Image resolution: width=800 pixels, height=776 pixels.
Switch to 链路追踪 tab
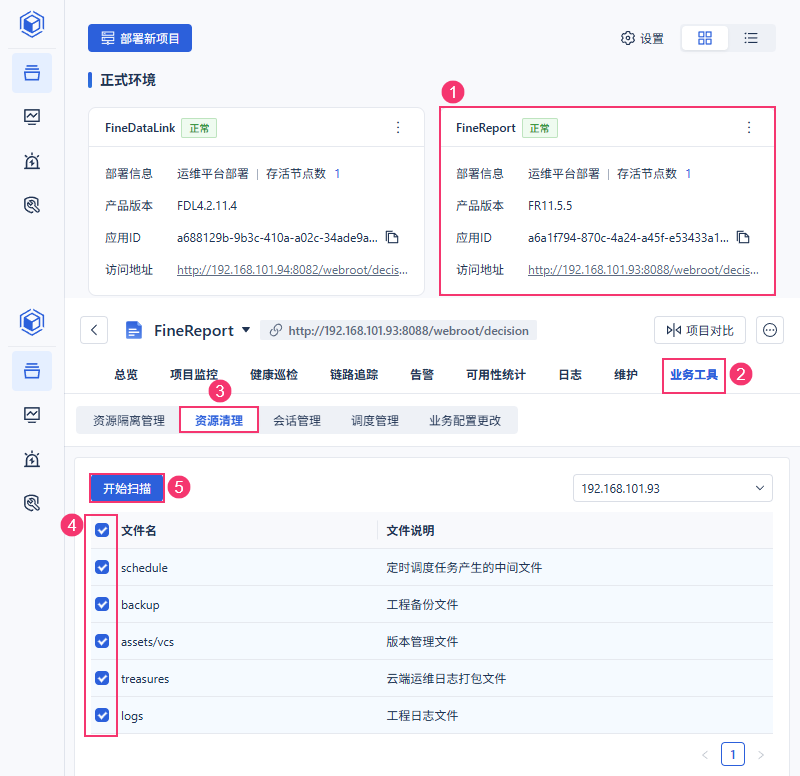354,375
